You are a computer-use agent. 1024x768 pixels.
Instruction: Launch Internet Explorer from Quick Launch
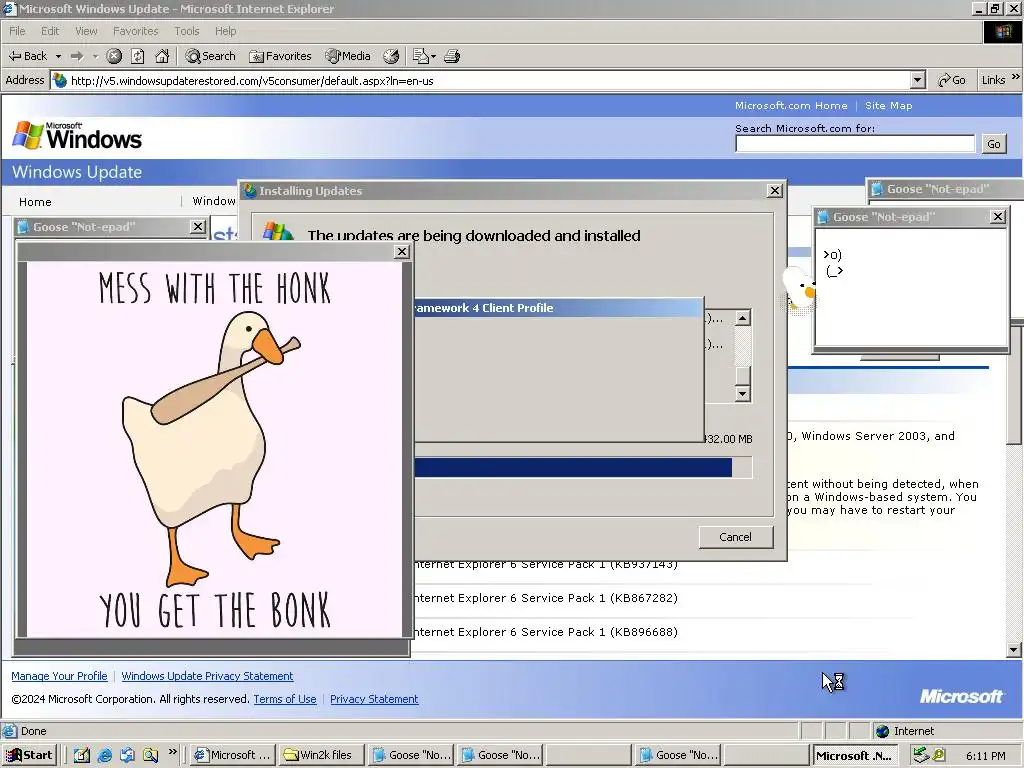[x=104, y=755]
